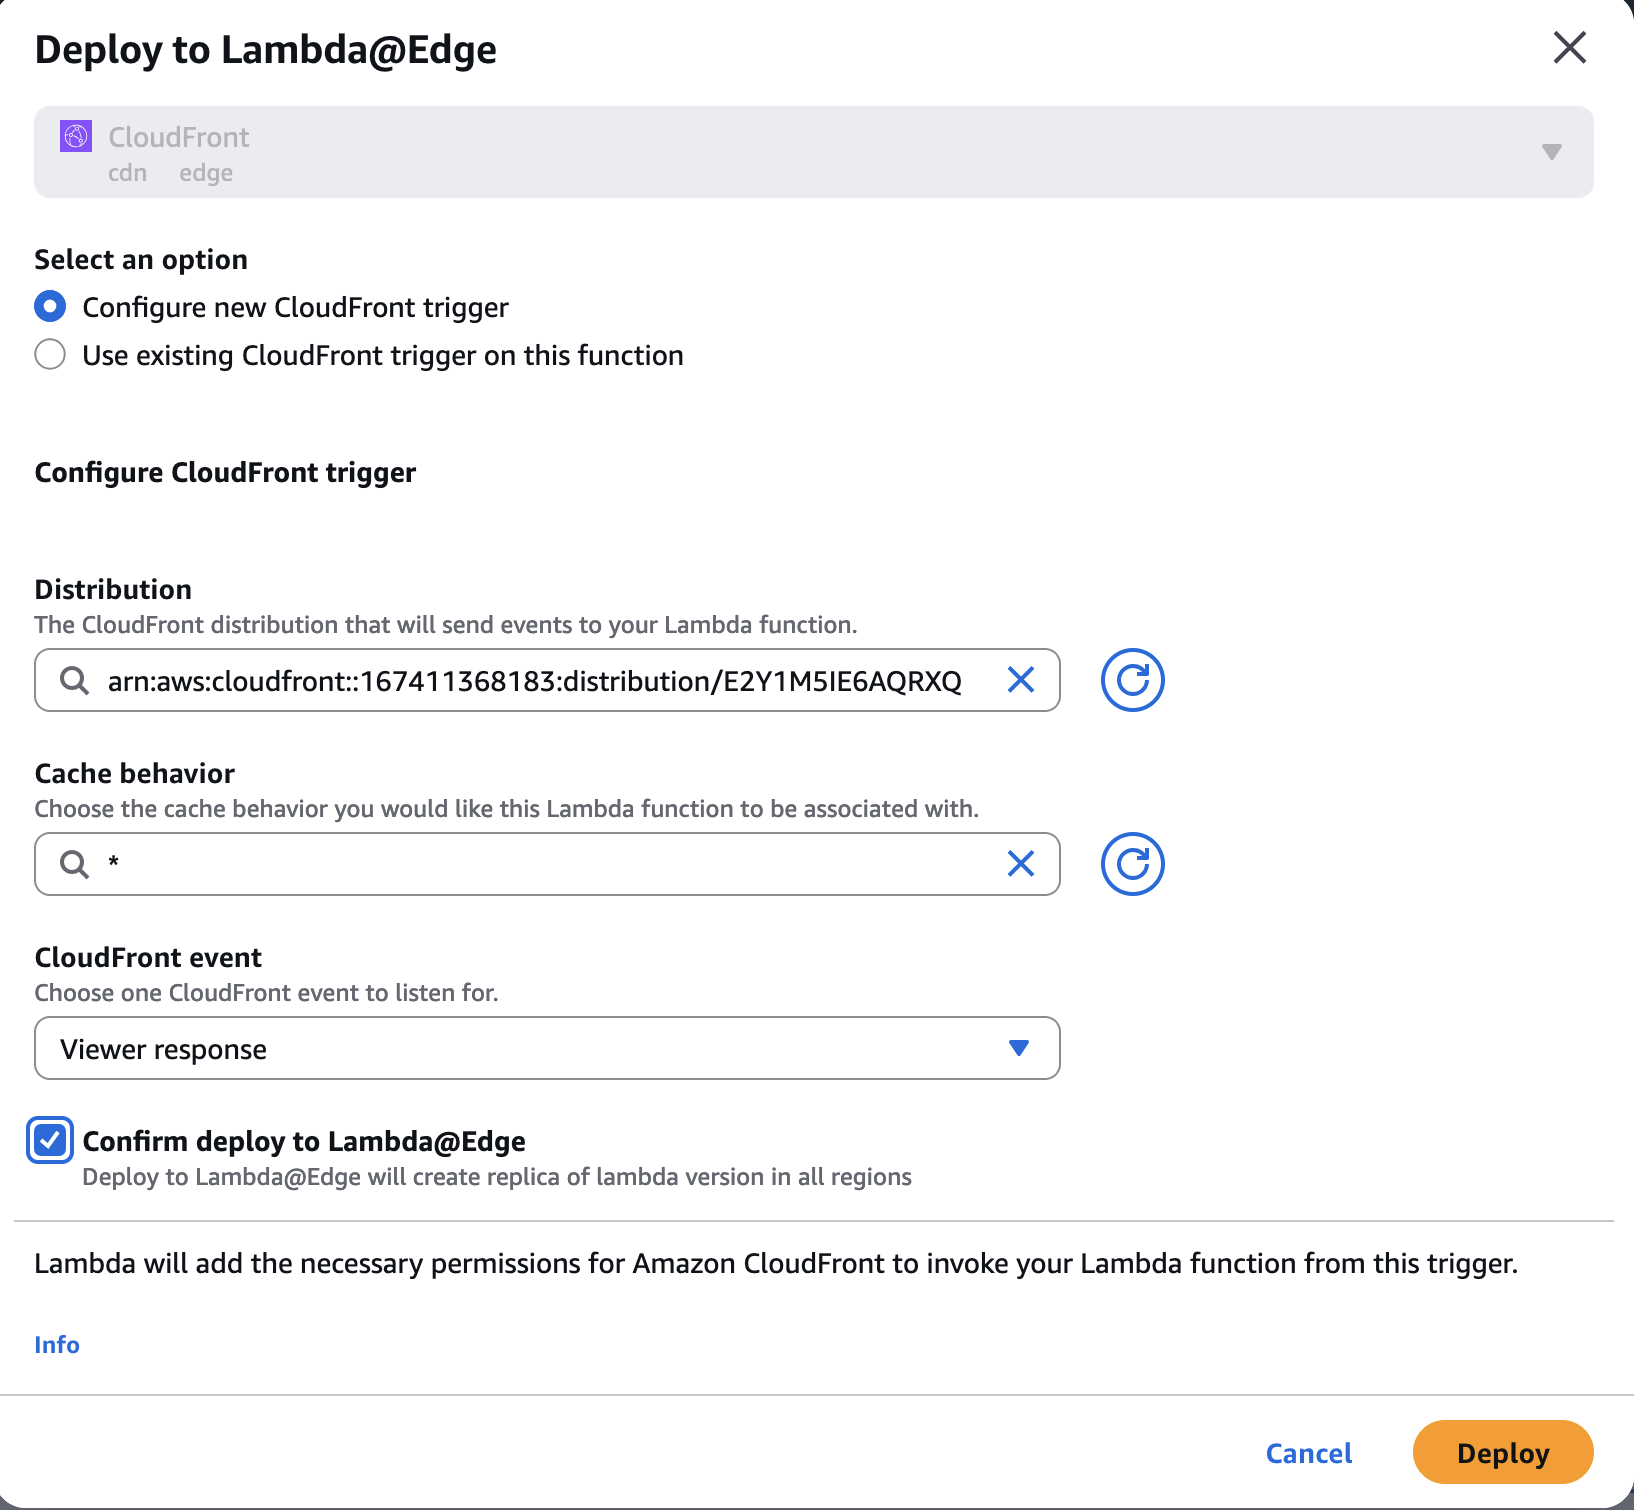Click the Viewer response dropdown arrow
1634x1510 pixels.
pyautogui.click(x=1018, y=1048)
